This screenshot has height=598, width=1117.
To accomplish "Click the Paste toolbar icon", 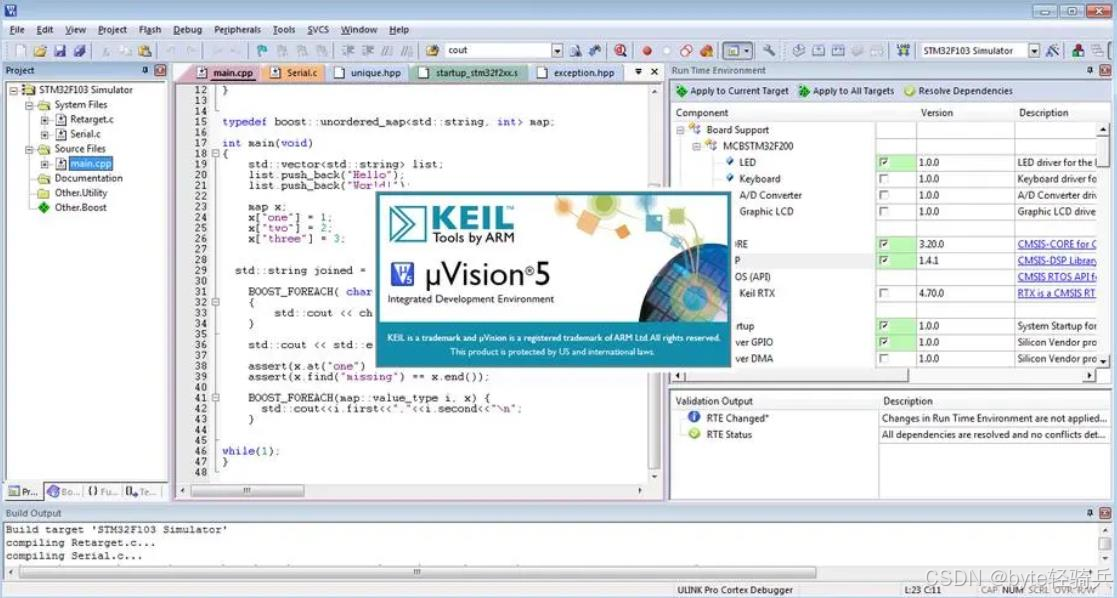I will [x=145, y=51].
